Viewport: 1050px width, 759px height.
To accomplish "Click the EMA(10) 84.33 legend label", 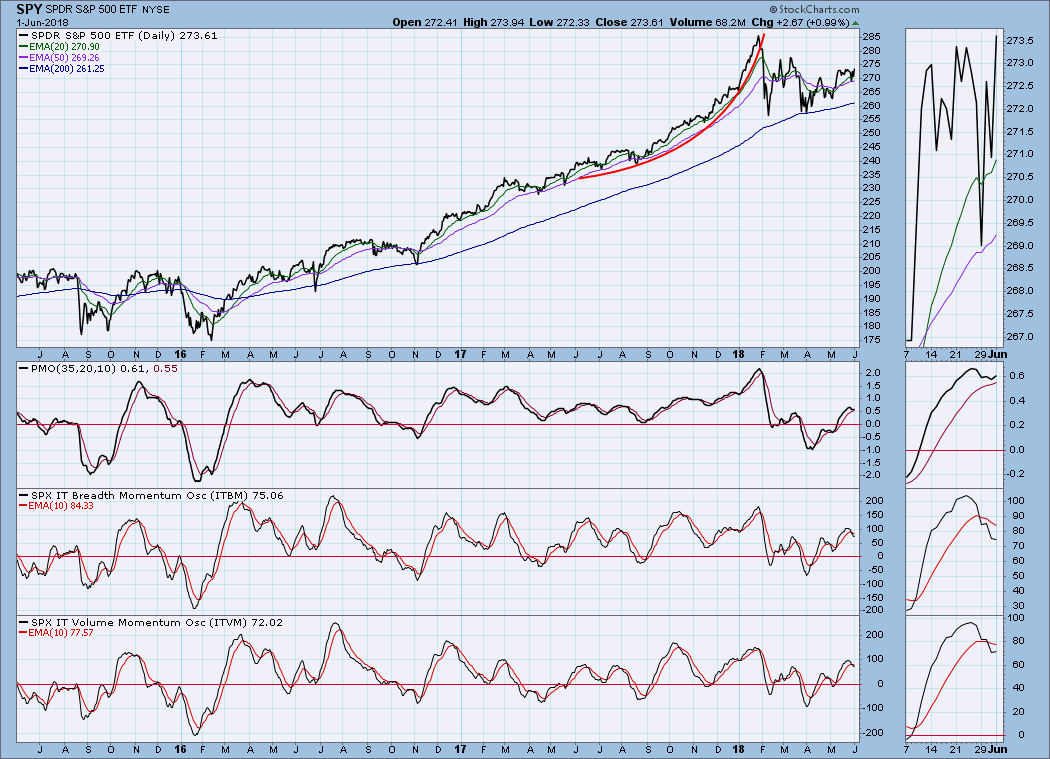I will tap(61, 506).
